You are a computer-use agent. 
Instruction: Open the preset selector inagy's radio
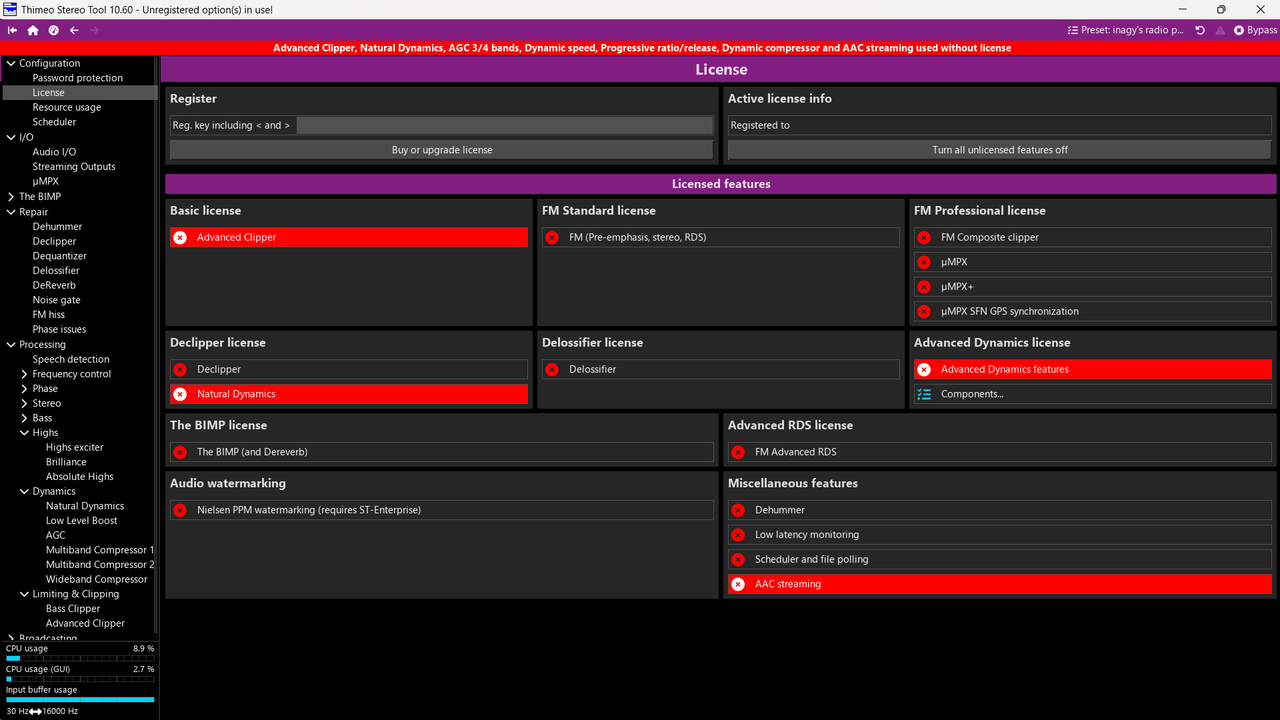(x=1125, y=30)
